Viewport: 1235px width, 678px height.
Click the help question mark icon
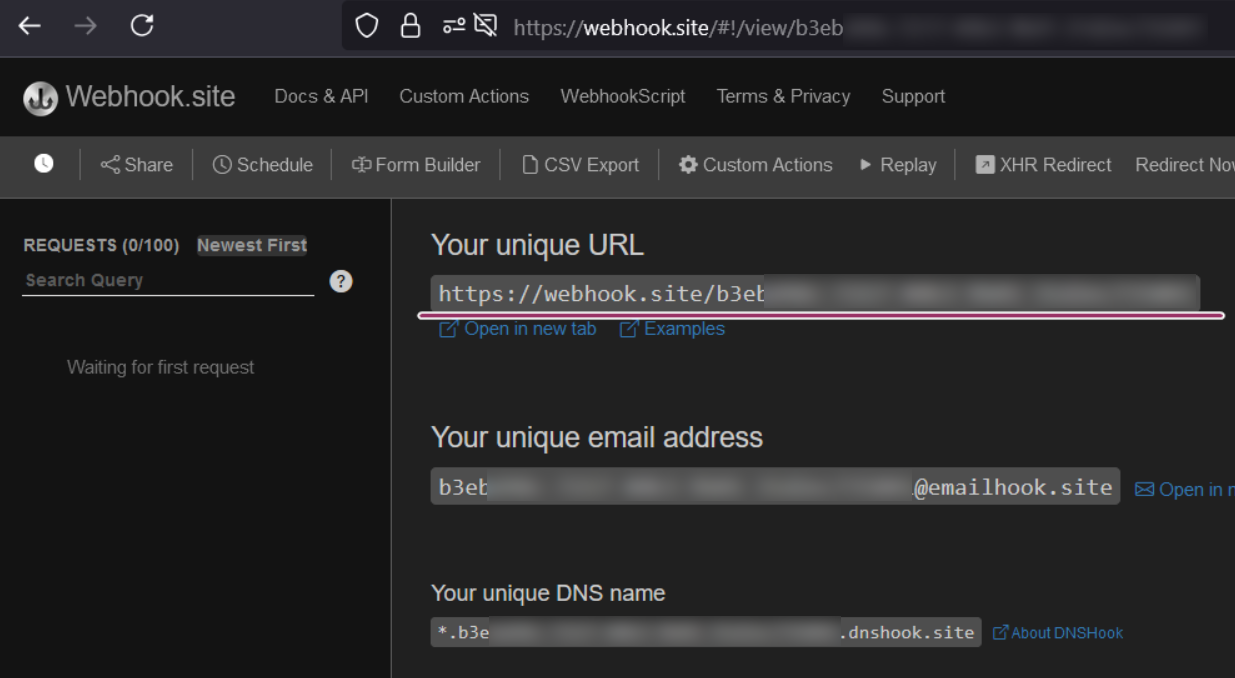[341, 281]
